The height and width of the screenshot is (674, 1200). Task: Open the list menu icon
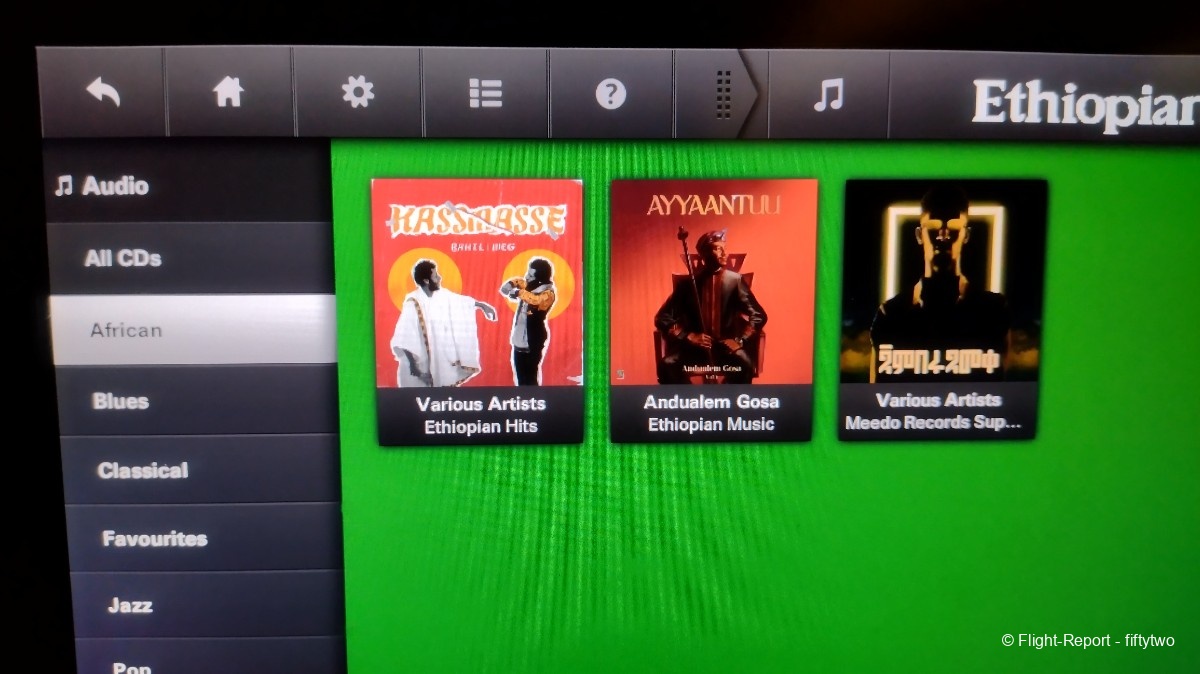[x=485, y=93]
